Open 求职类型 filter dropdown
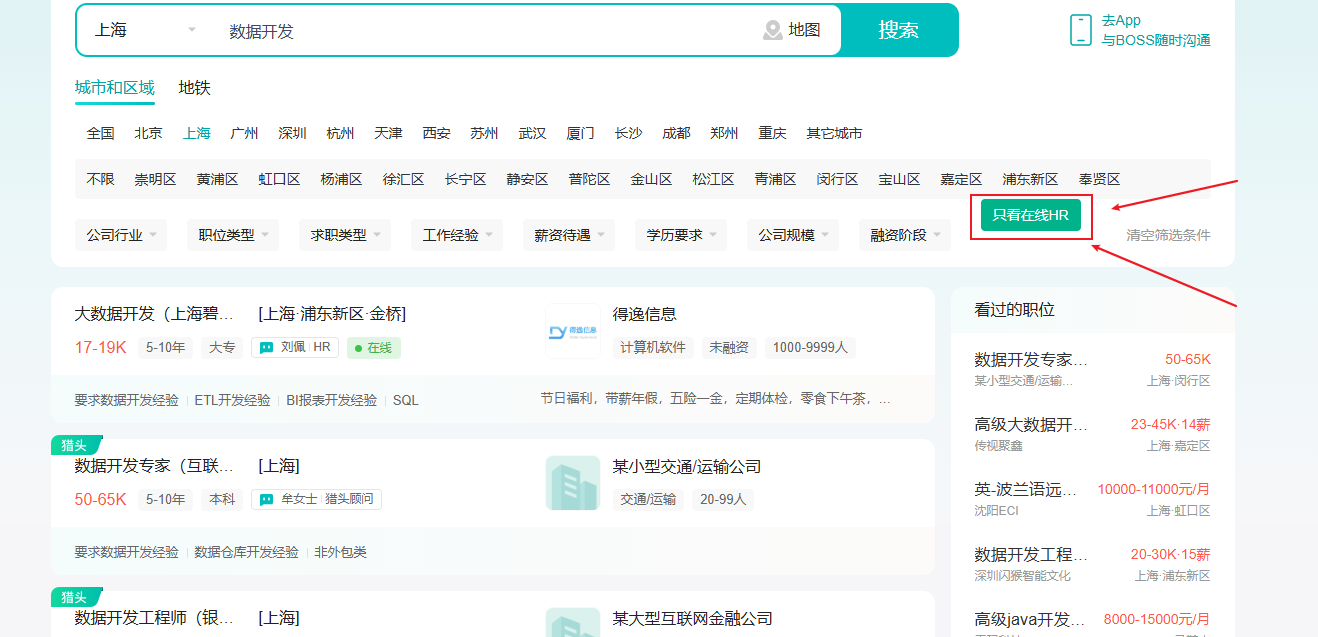 pyautogui.click(x=345, y=235)
